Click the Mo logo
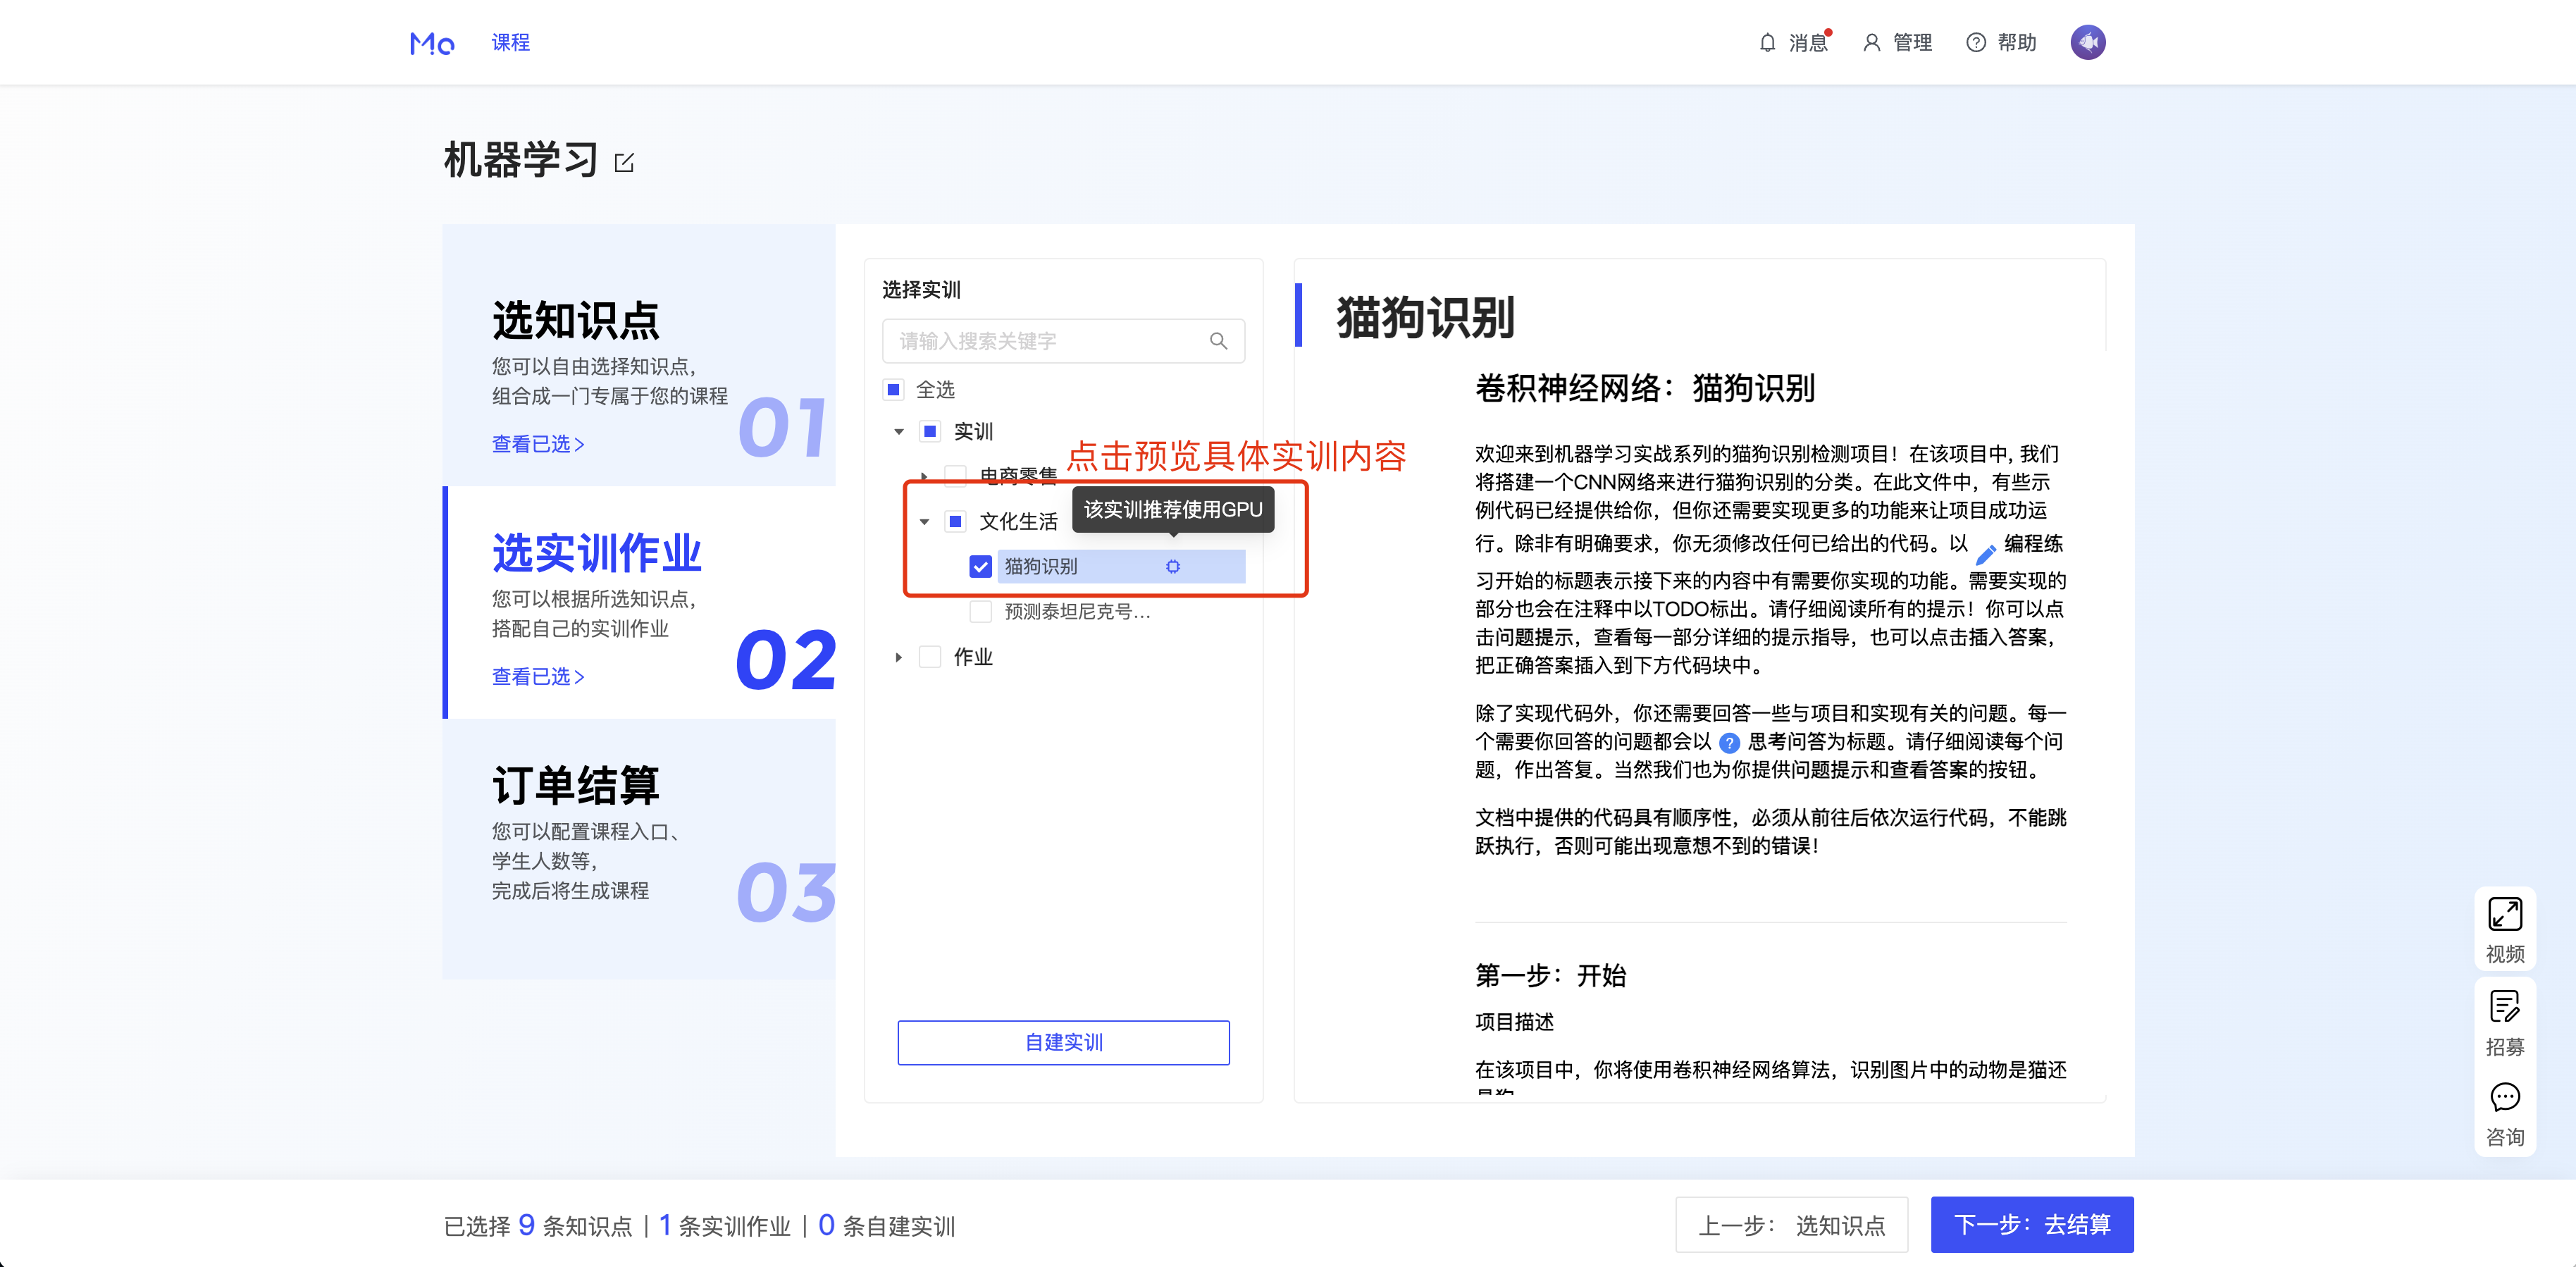Viewport: 2576px width, 1267px height. 432,43
